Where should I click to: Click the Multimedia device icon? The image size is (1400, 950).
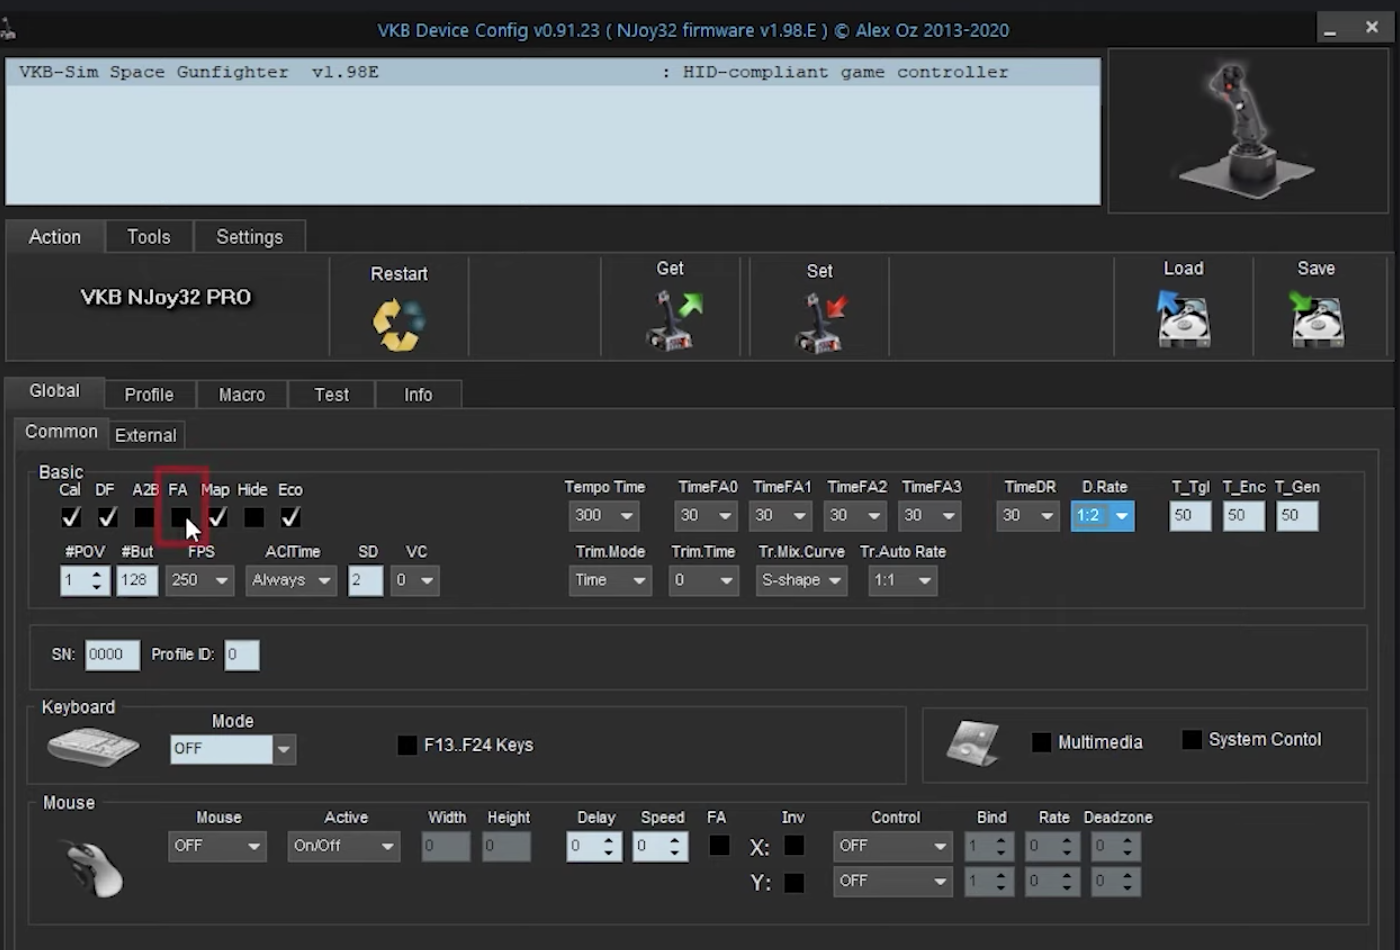coord(972,743)
